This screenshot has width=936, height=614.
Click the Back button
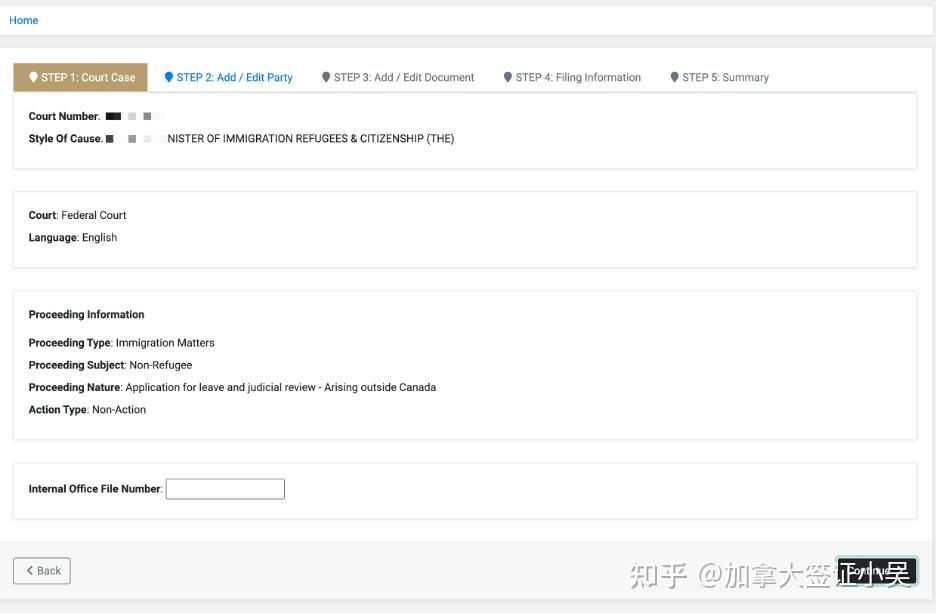(x=42, y=571)
